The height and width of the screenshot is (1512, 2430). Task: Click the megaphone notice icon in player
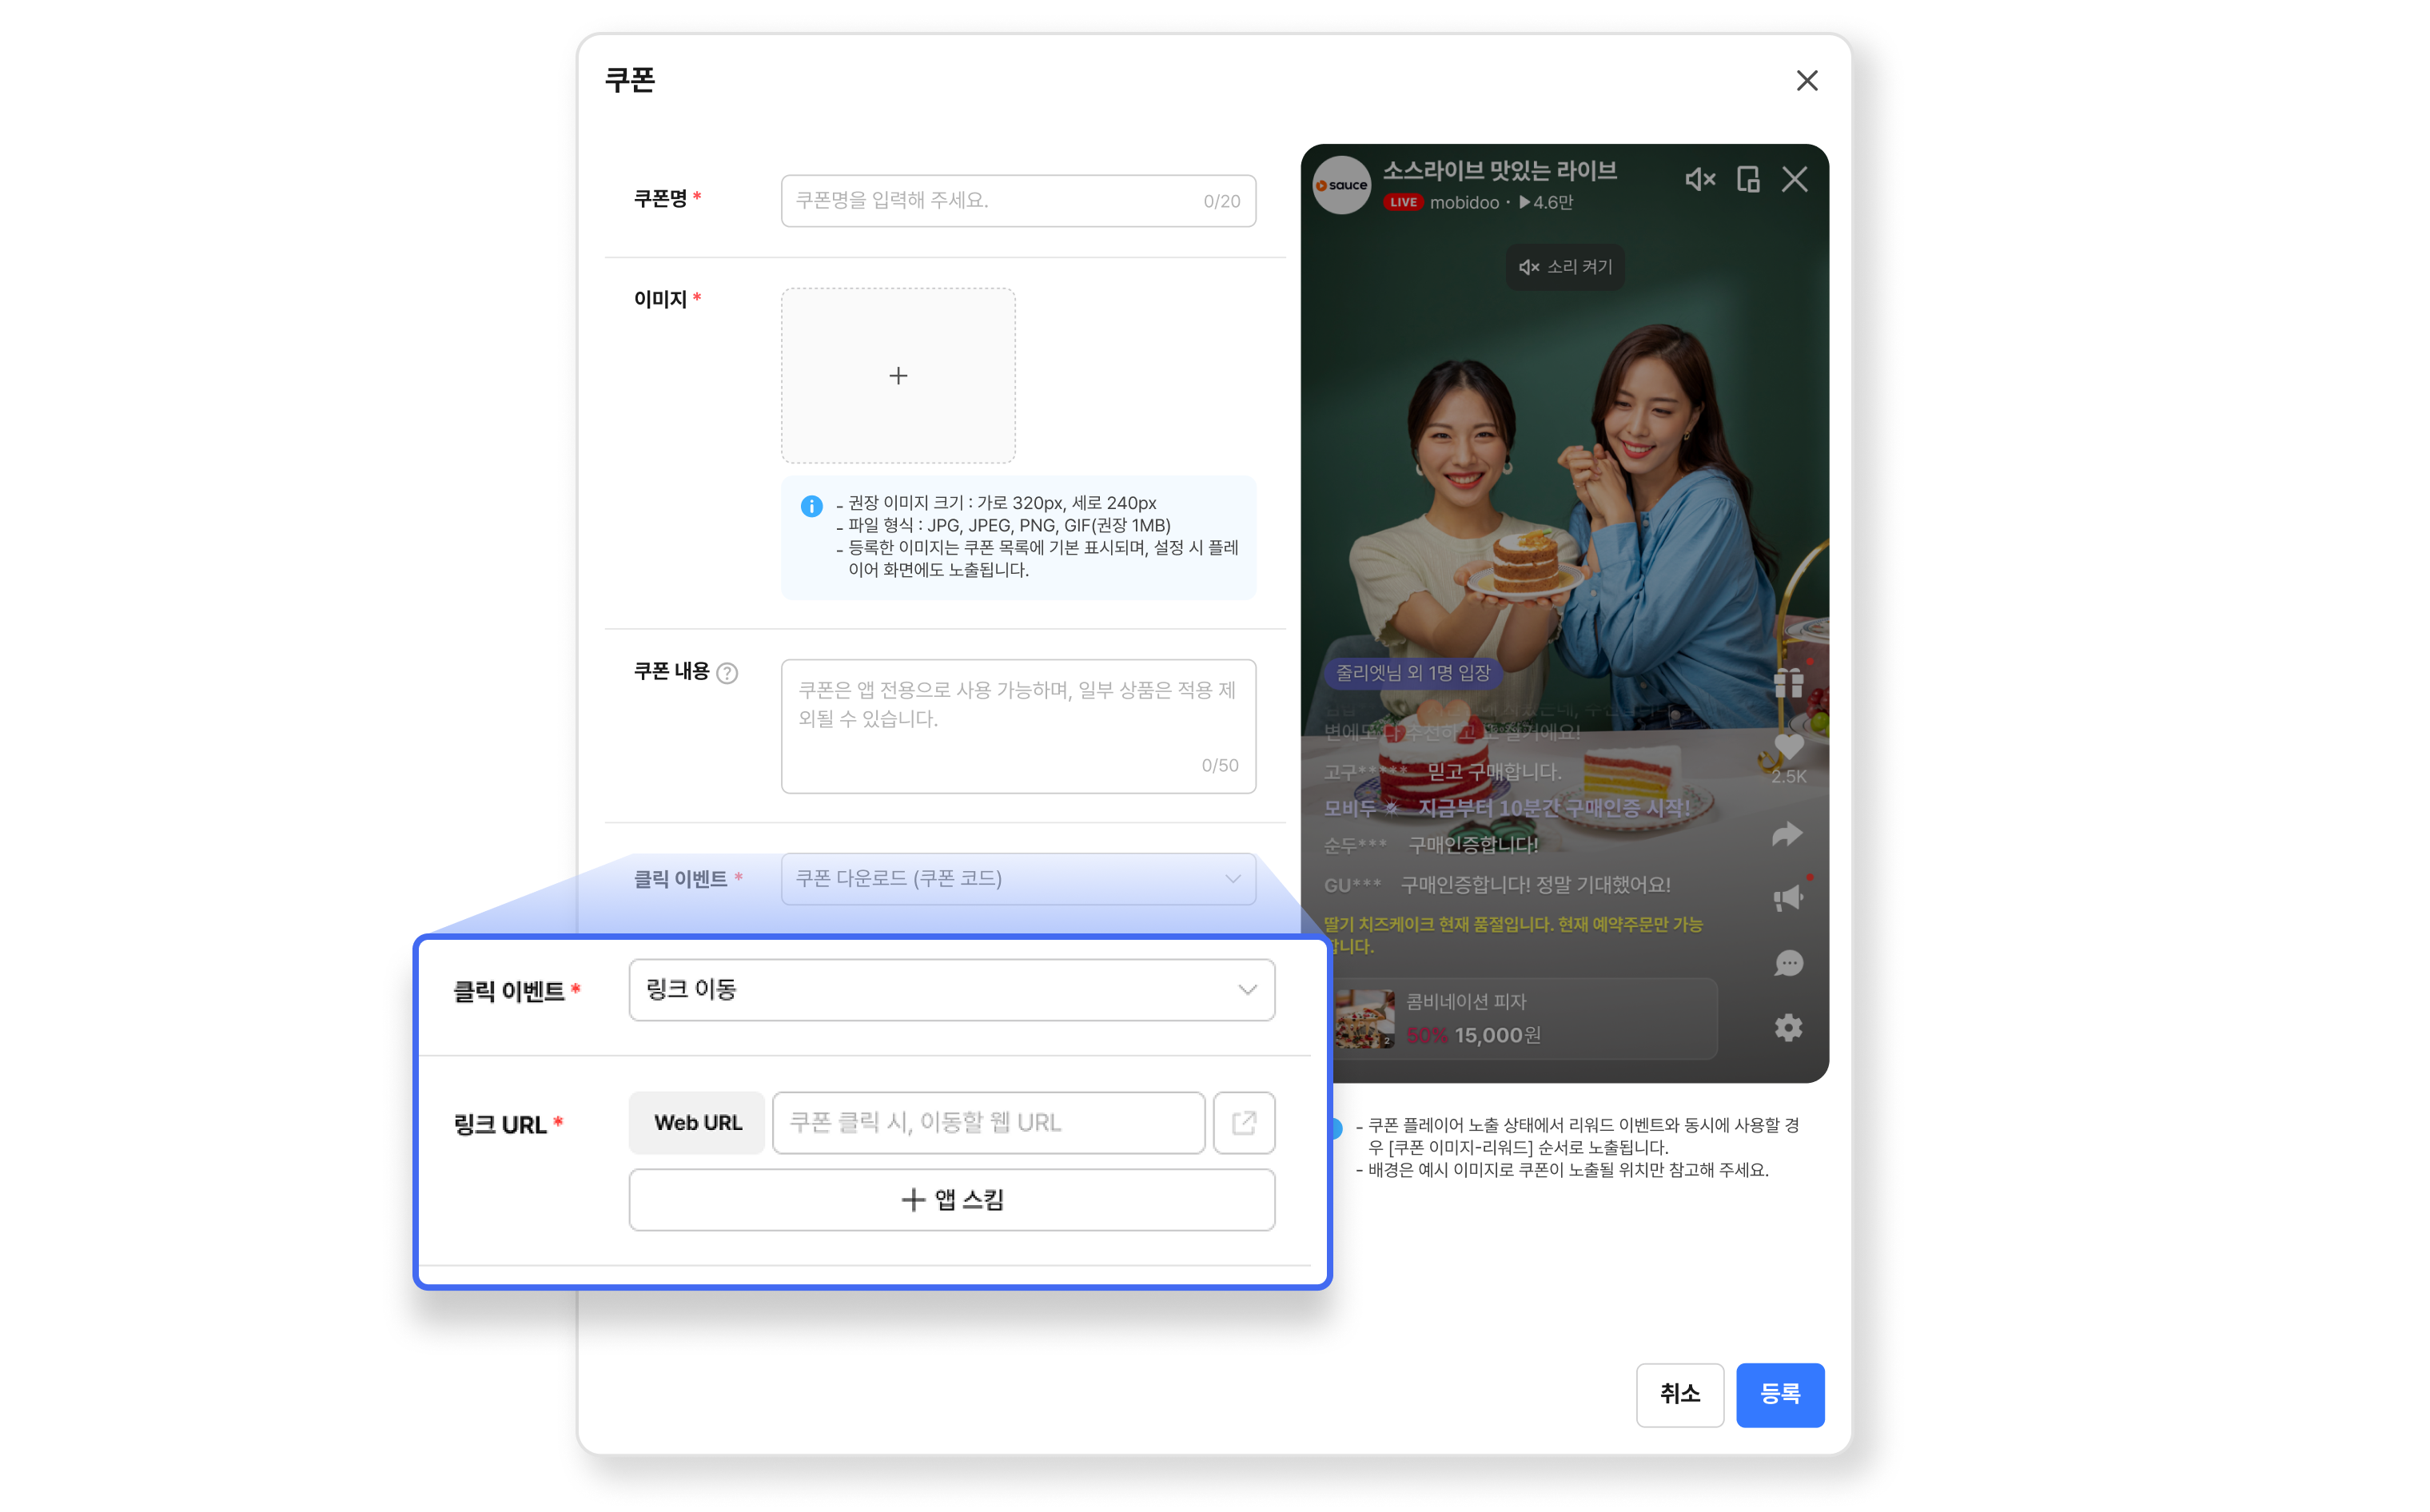click(1788, 897)
